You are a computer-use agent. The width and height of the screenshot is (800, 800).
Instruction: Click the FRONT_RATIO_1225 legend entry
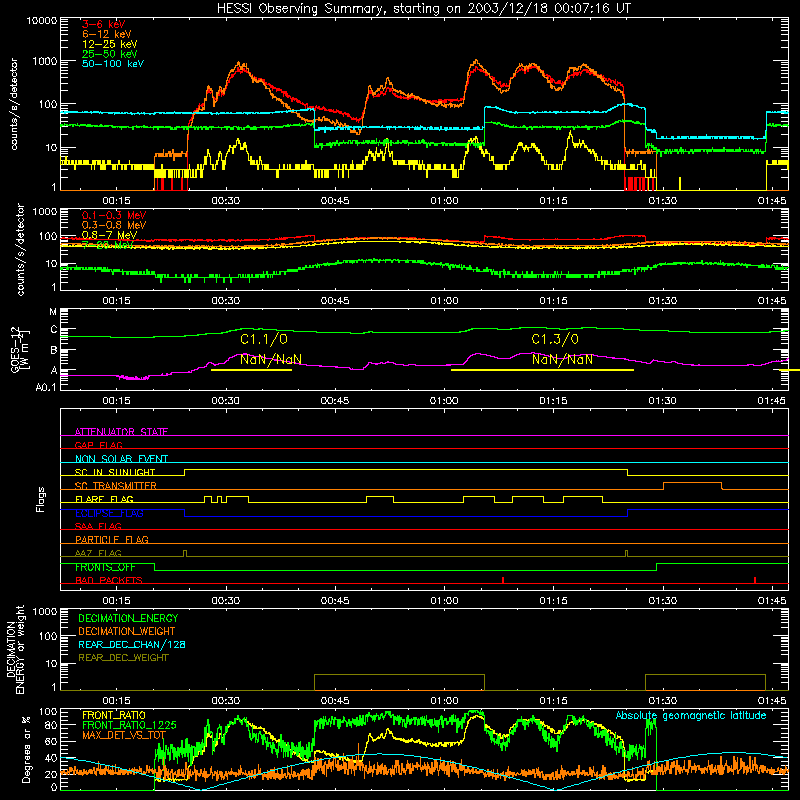(x=129, y=725)
